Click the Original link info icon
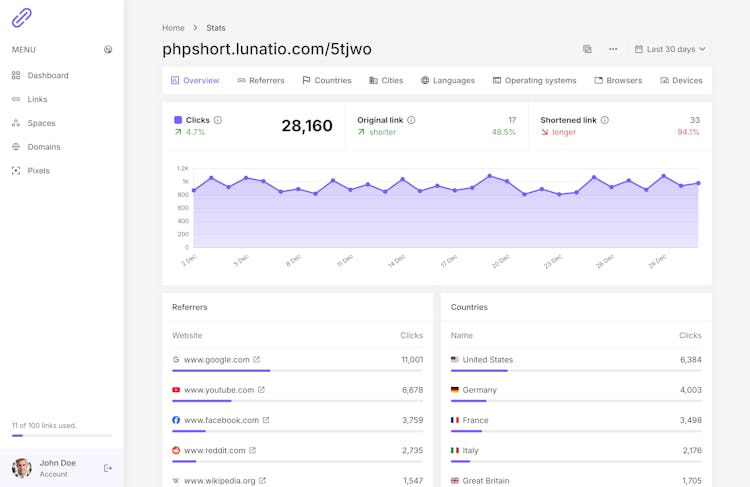 coord(411,120)
